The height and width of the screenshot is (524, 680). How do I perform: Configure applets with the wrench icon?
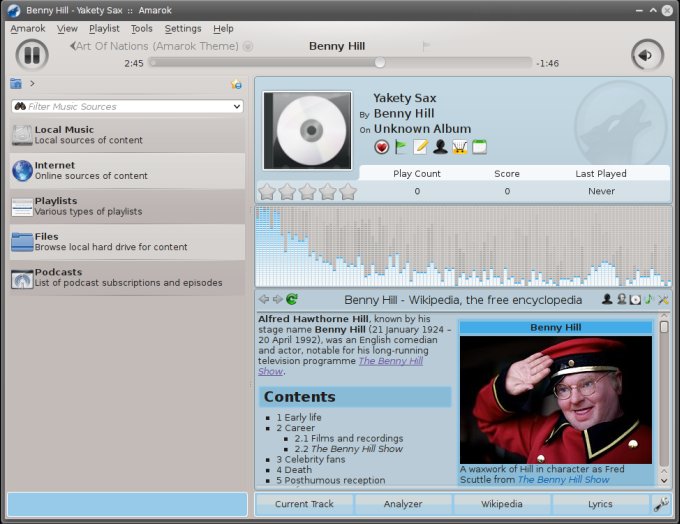[x=661, y=504]
